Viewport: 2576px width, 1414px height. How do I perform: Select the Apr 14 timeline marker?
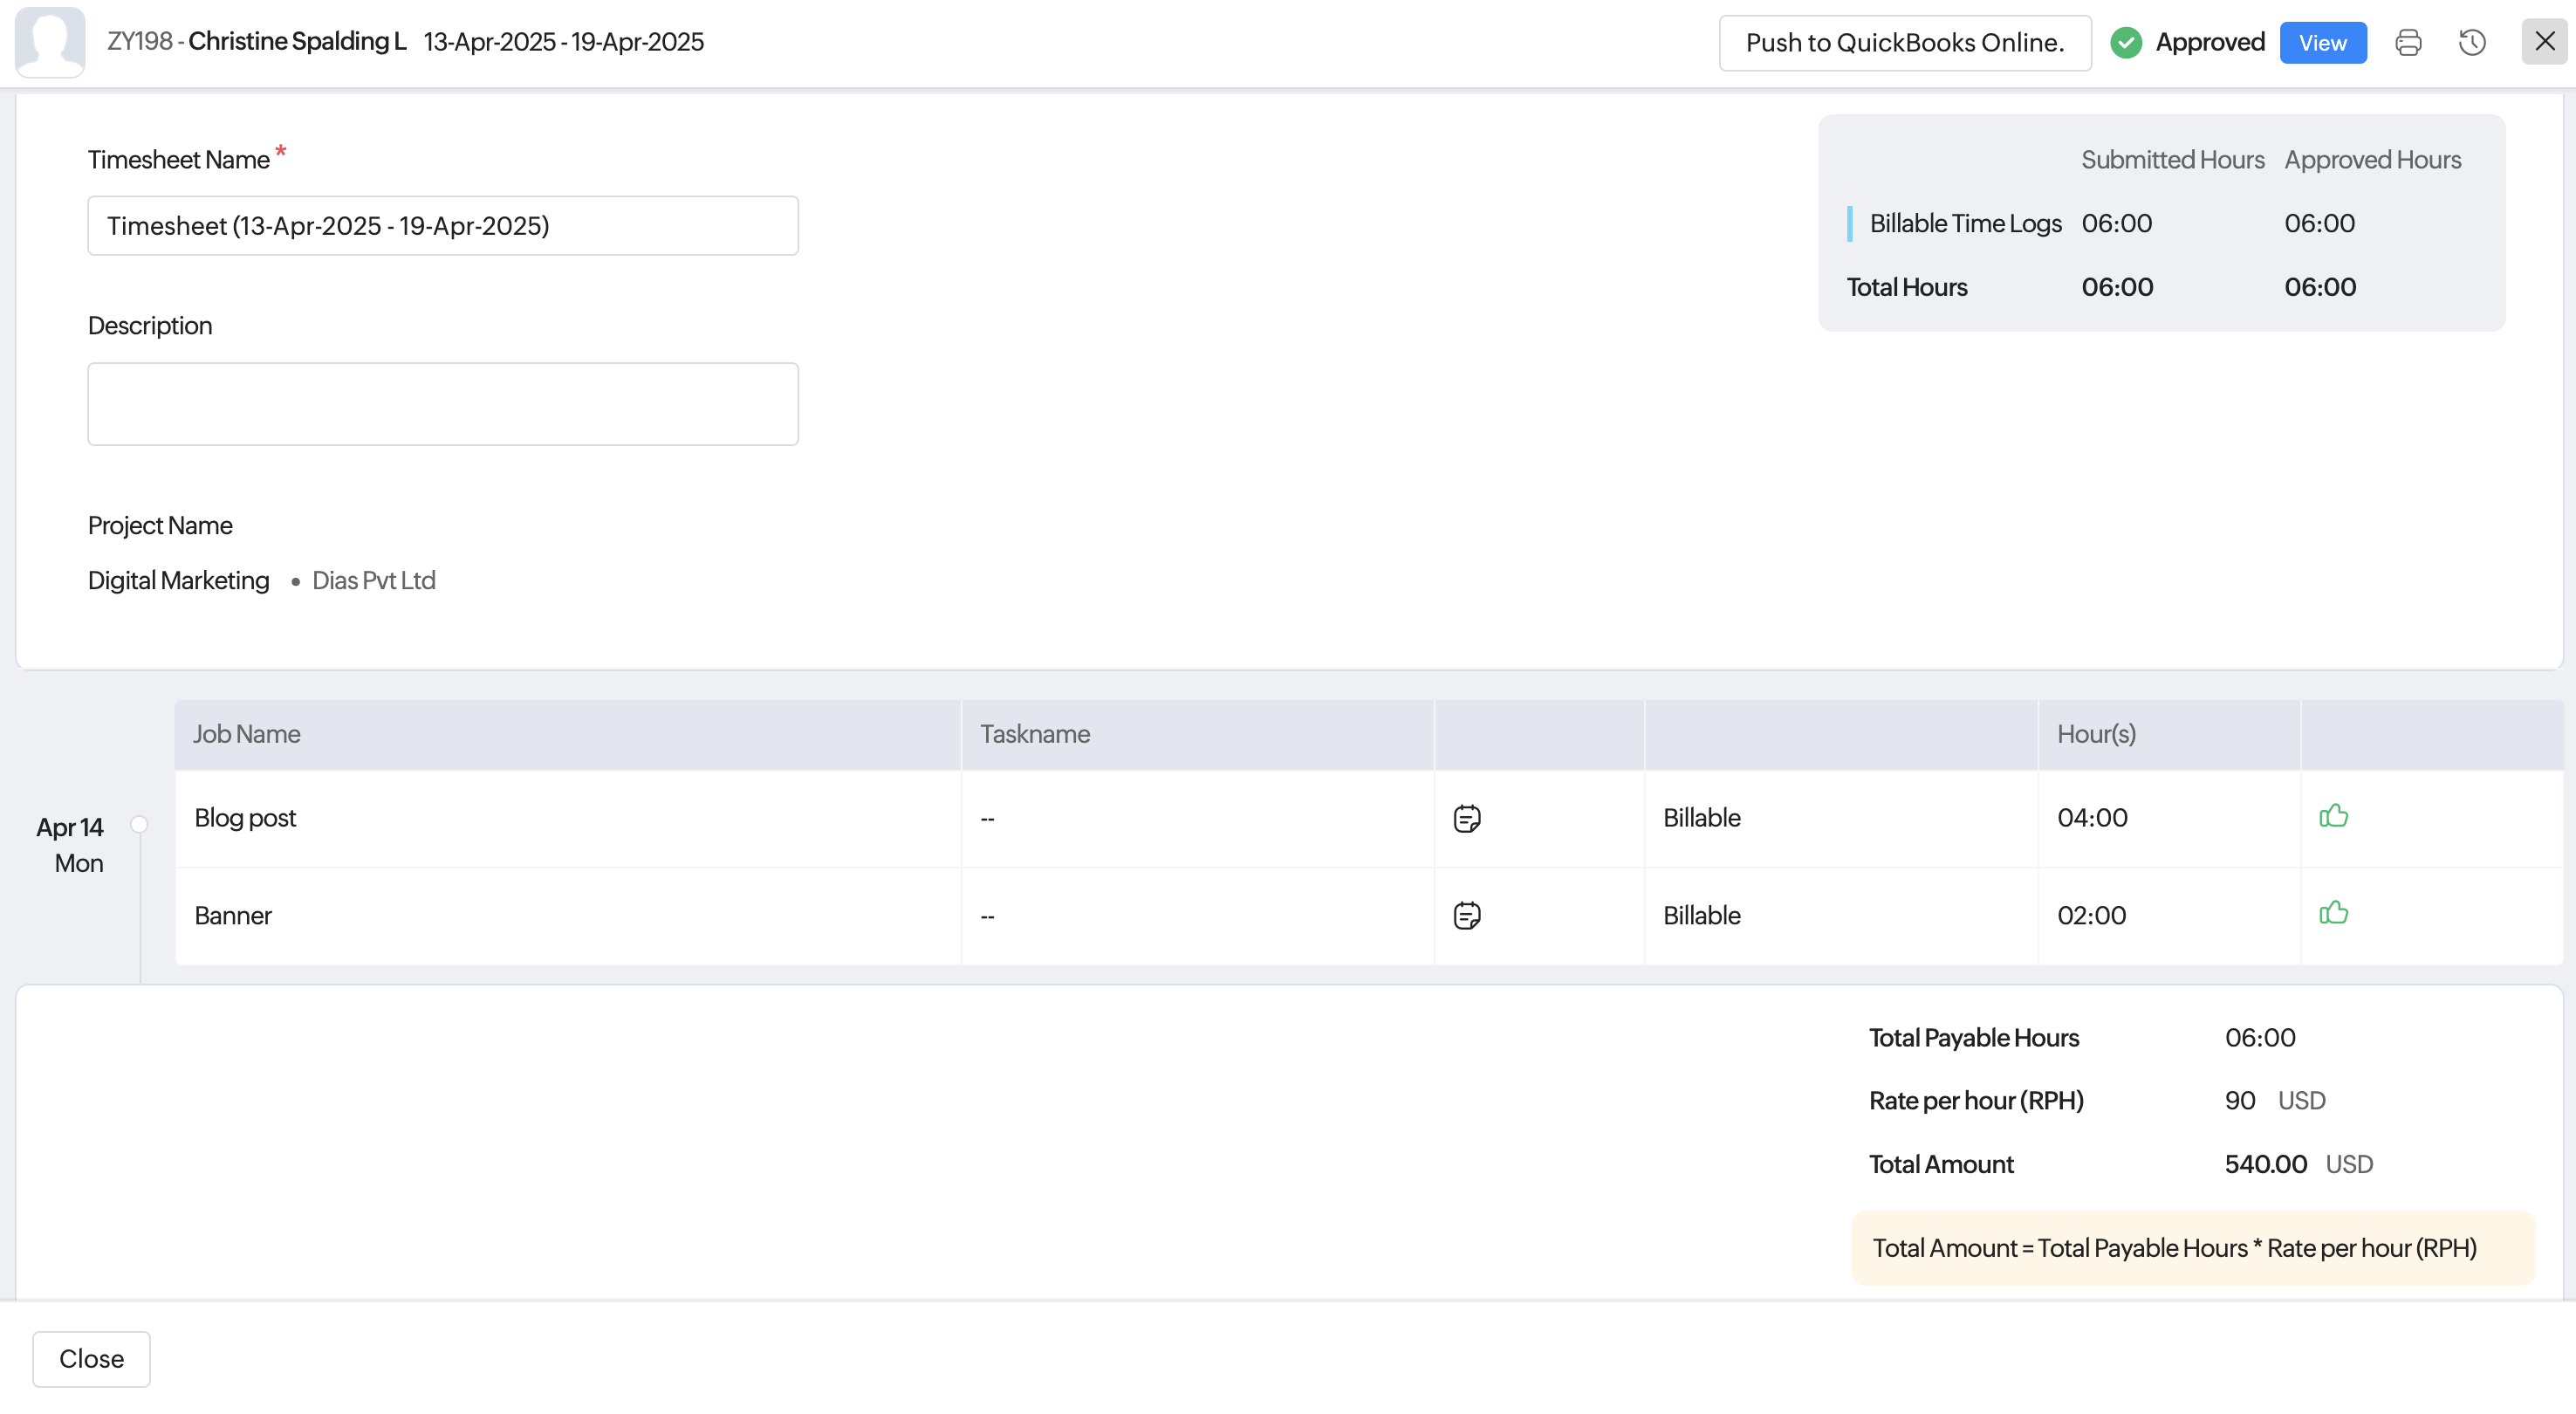tap(139, 825)
